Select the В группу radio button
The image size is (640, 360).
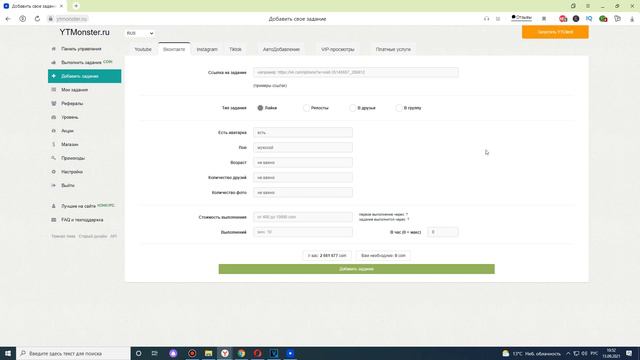point(399,108)
